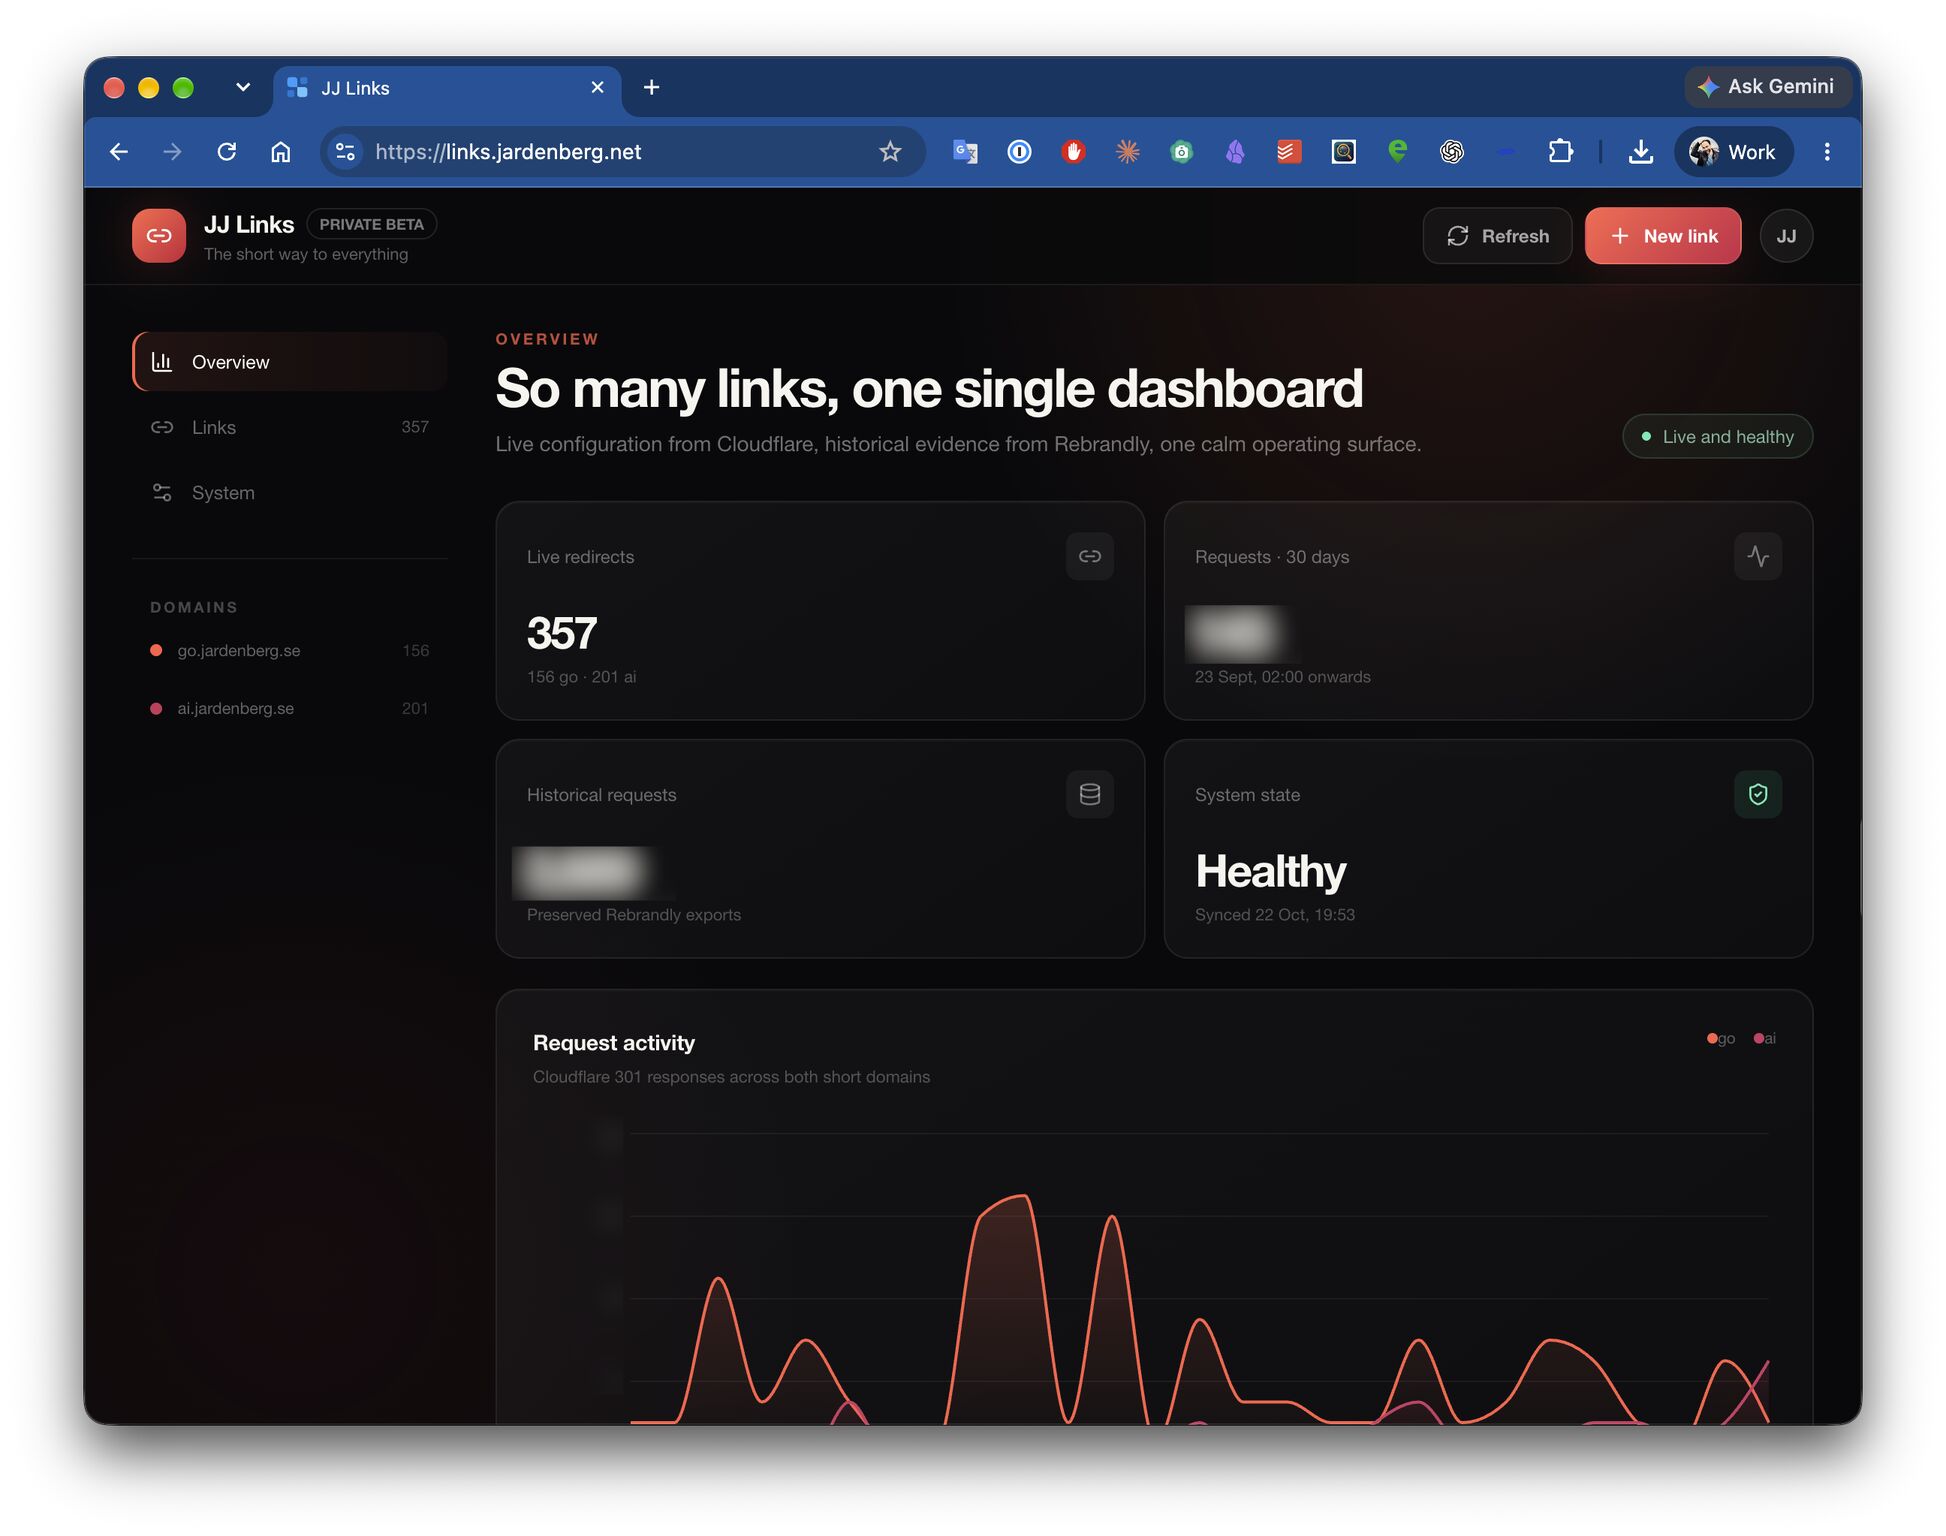Click the ChatGPT extension icon

point(1452,152)
